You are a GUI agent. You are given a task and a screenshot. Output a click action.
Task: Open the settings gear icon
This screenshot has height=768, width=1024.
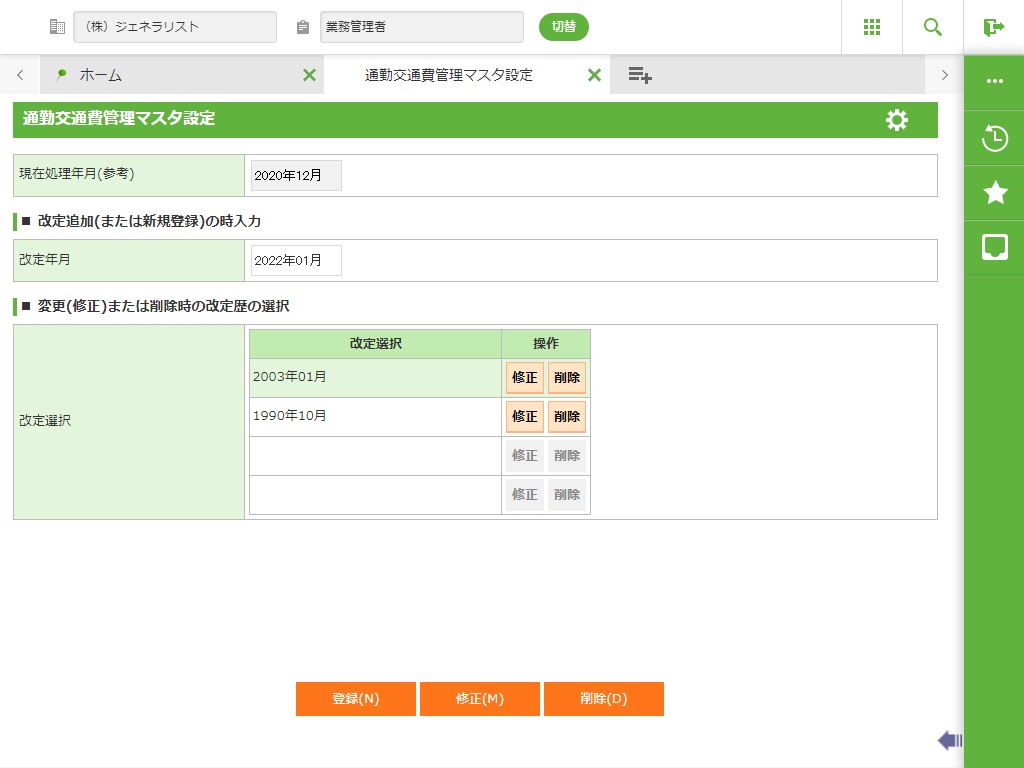point(897,120)
